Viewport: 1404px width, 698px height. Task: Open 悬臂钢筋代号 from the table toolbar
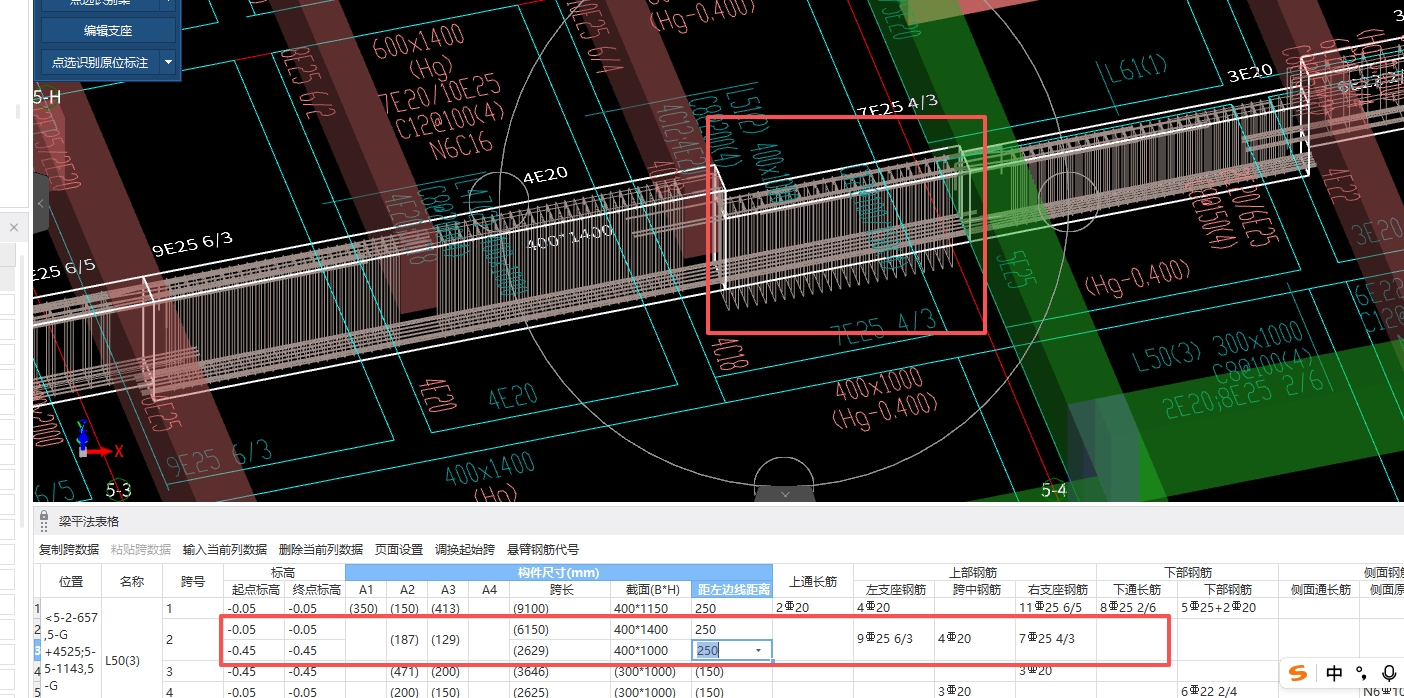click(x=543, y=549)
